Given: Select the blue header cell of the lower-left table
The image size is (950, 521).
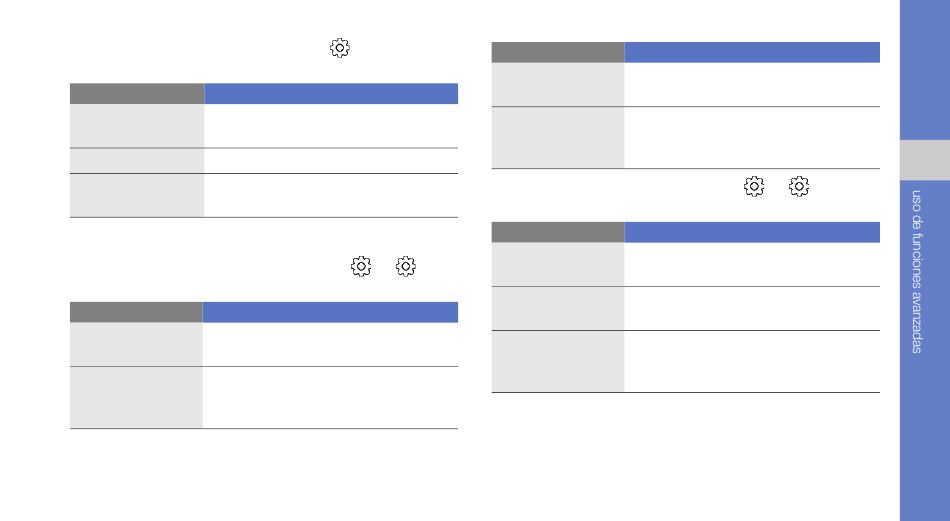Looking at the screenshot, I should click(x=330, y=312).
